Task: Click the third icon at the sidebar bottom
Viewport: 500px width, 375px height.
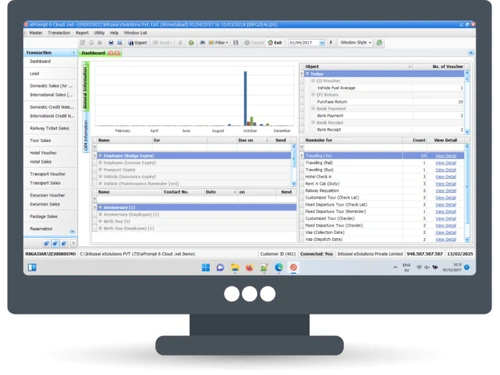Action: tap(64, 243)
